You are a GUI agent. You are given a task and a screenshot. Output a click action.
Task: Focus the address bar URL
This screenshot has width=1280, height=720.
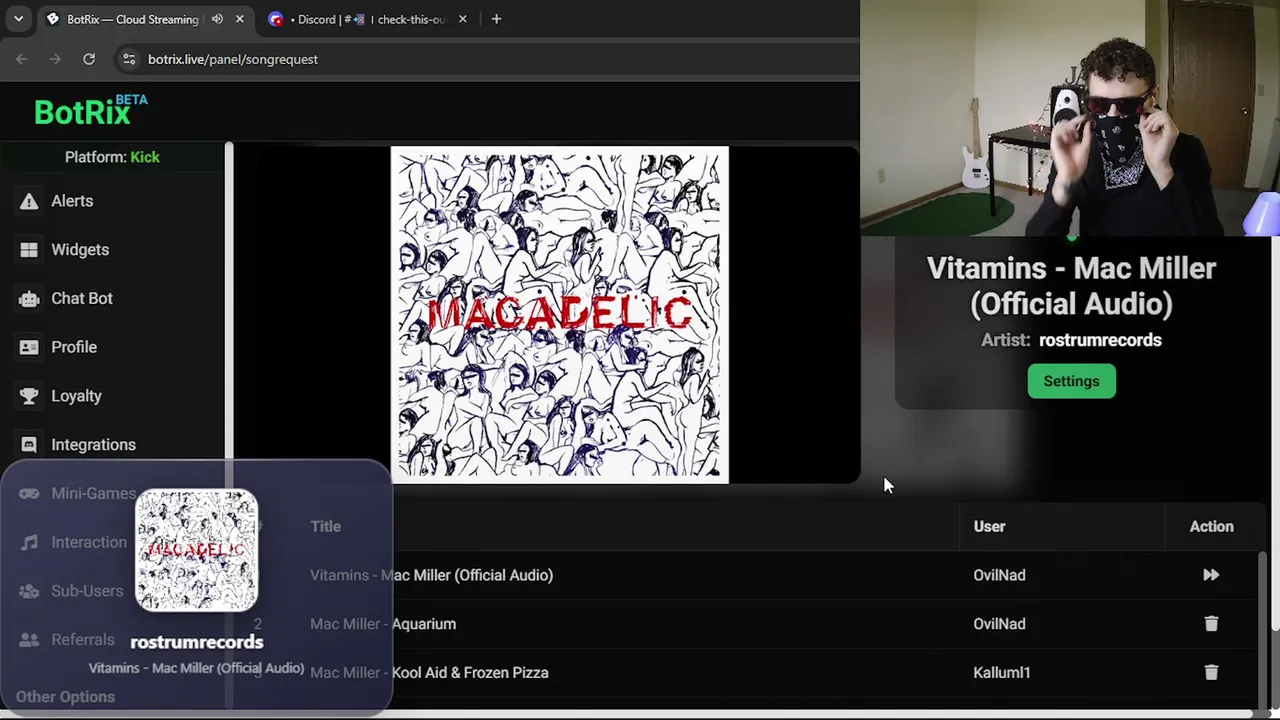233,59
